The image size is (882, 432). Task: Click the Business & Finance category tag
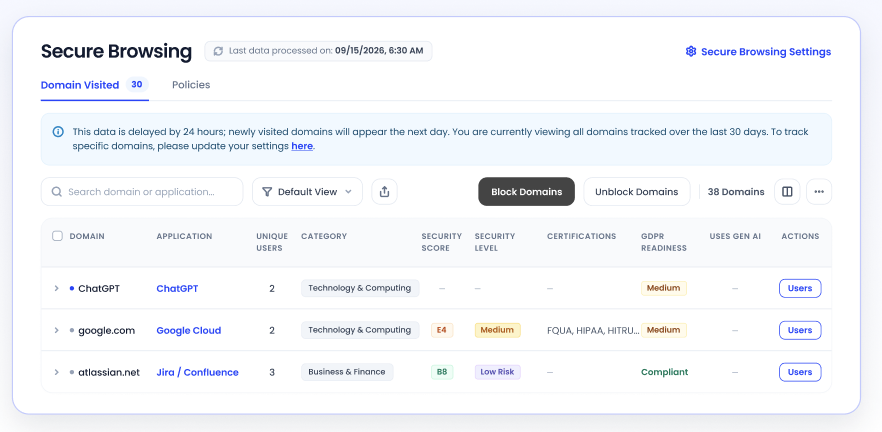(347, 372)
